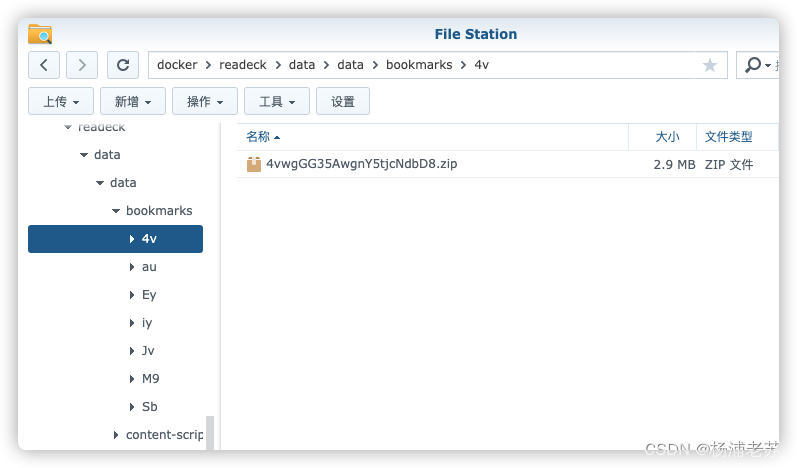Click 4v at the breadcrumb end

click(481, 65)
